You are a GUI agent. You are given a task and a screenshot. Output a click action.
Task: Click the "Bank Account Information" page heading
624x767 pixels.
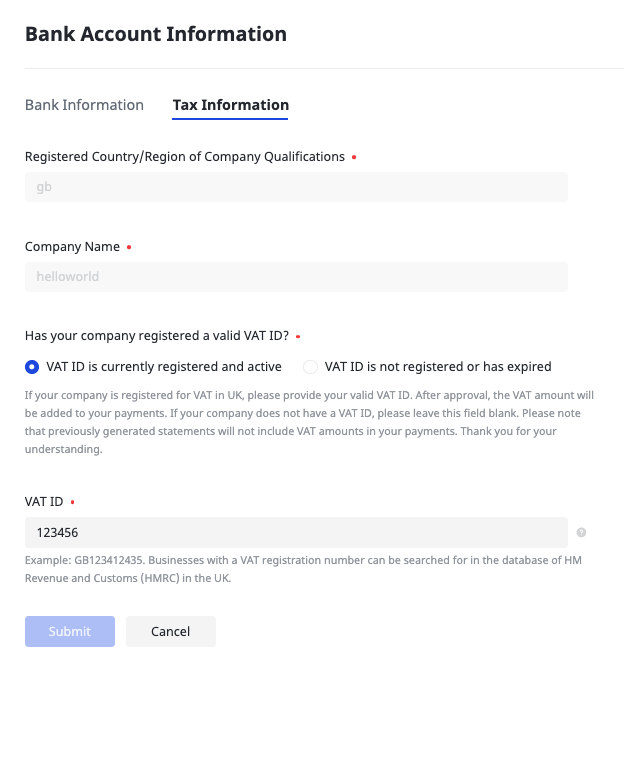[x=156, y=34]
